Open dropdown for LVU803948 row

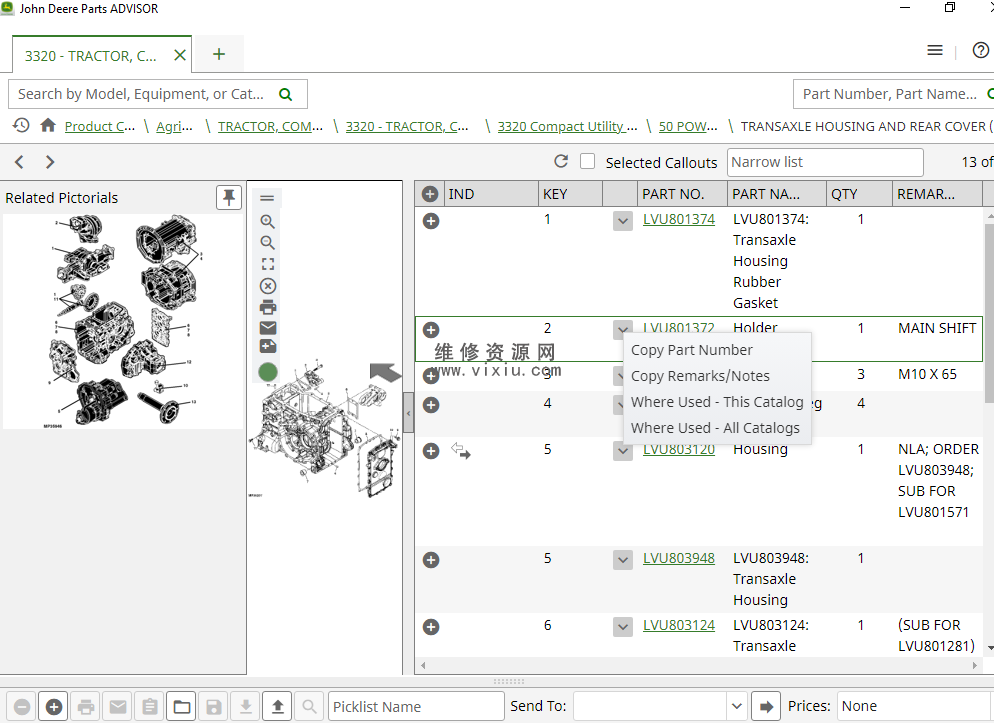[623, 560]
